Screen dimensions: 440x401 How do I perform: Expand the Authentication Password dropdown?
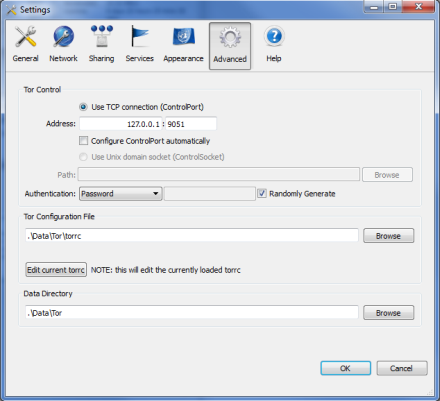(121, 194)
